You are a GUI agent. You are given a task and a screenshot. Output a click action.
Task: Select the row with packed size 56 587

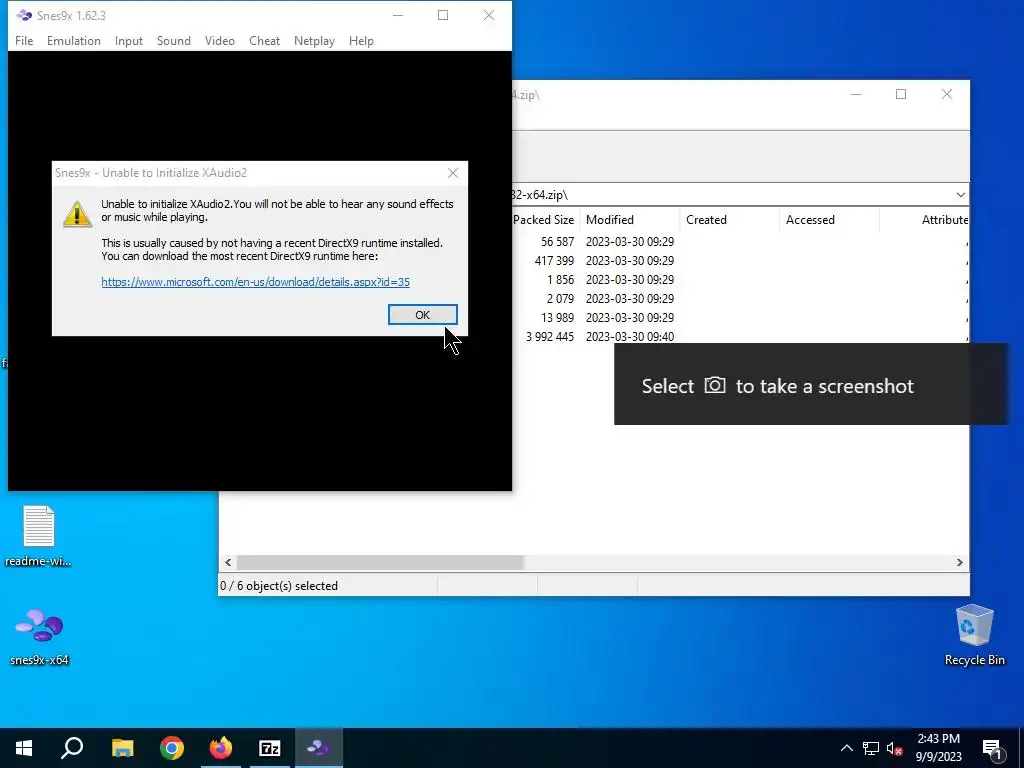(741, 242)
